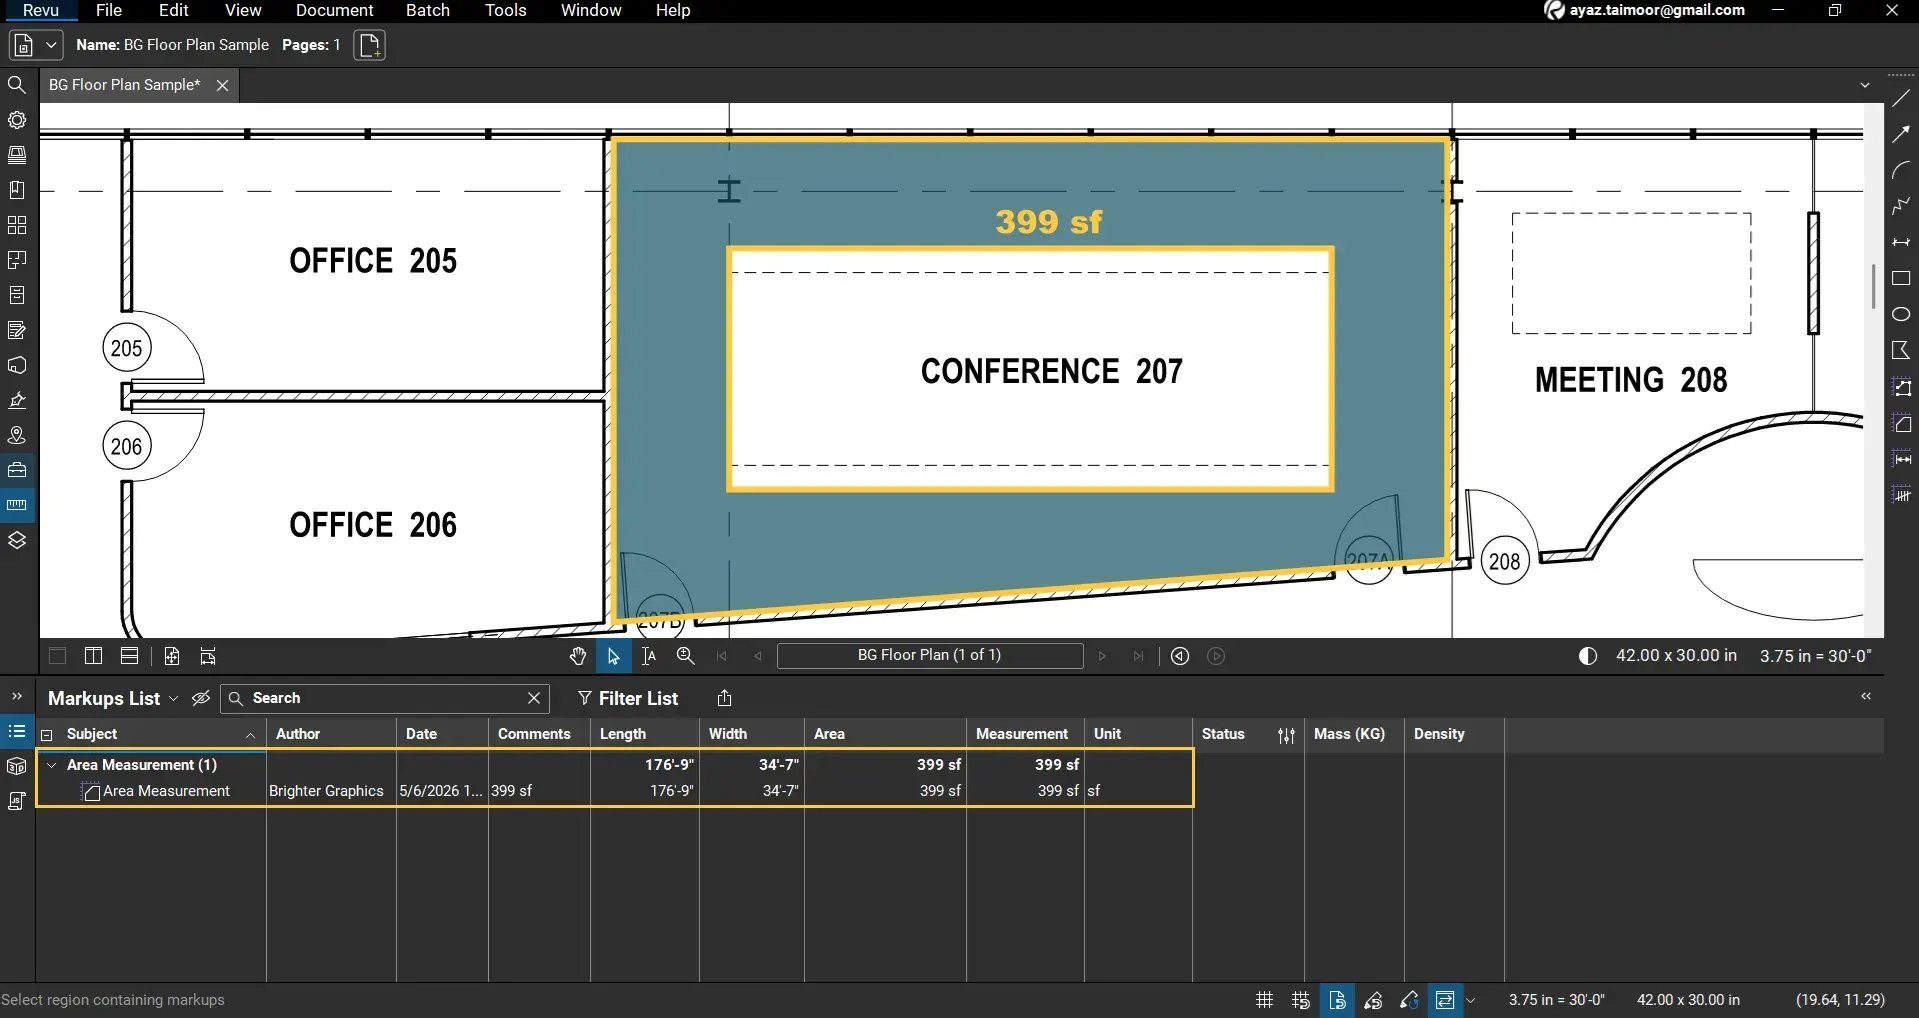
Task: Expand the left panel double chevron
Action: coord(17,697)
